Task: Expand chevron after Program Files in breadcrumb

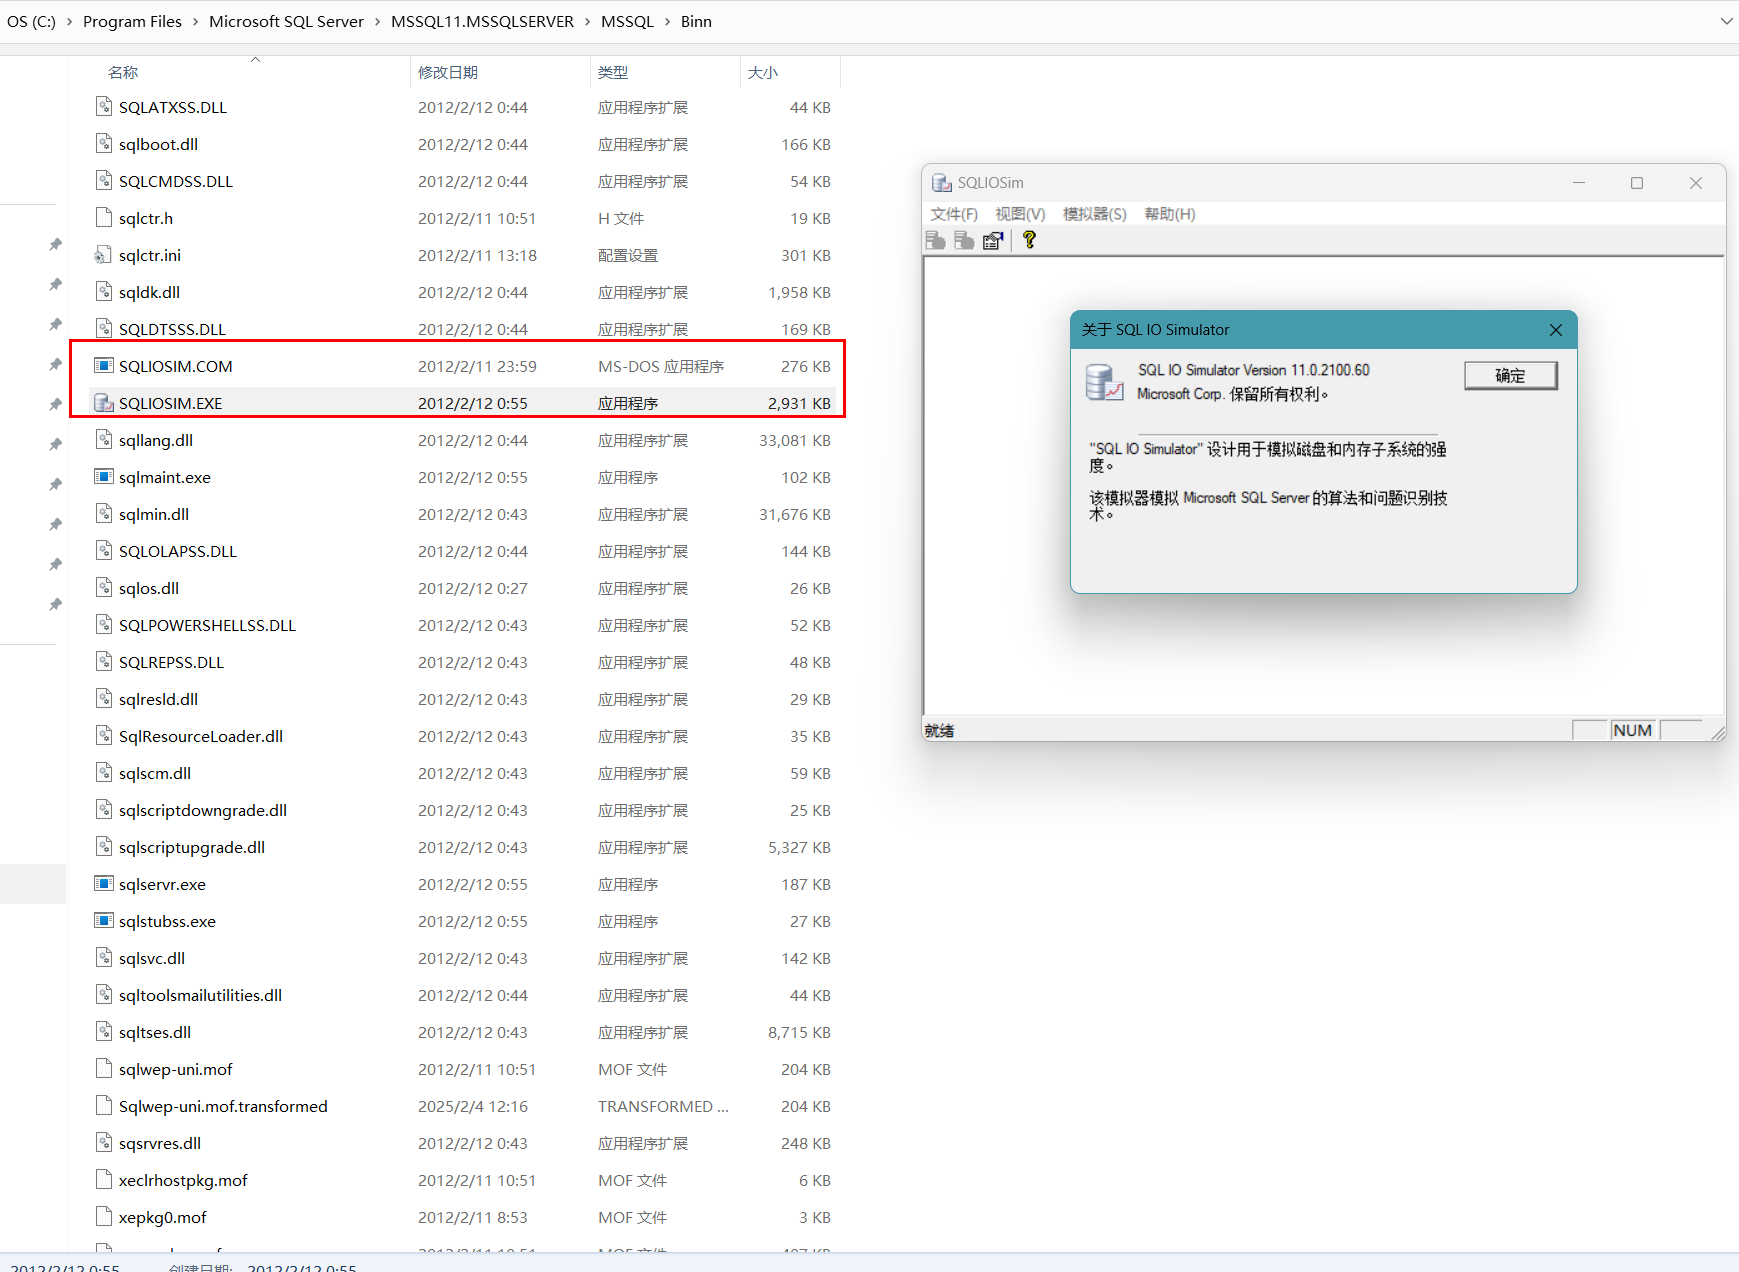Action: tap(195, 21)
